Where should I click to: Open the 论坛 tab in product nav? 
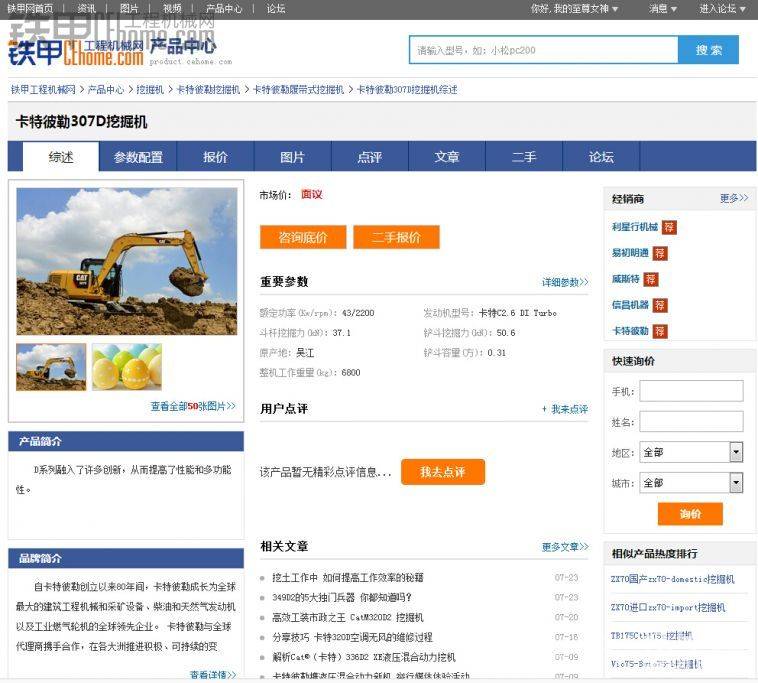[601, 157]
